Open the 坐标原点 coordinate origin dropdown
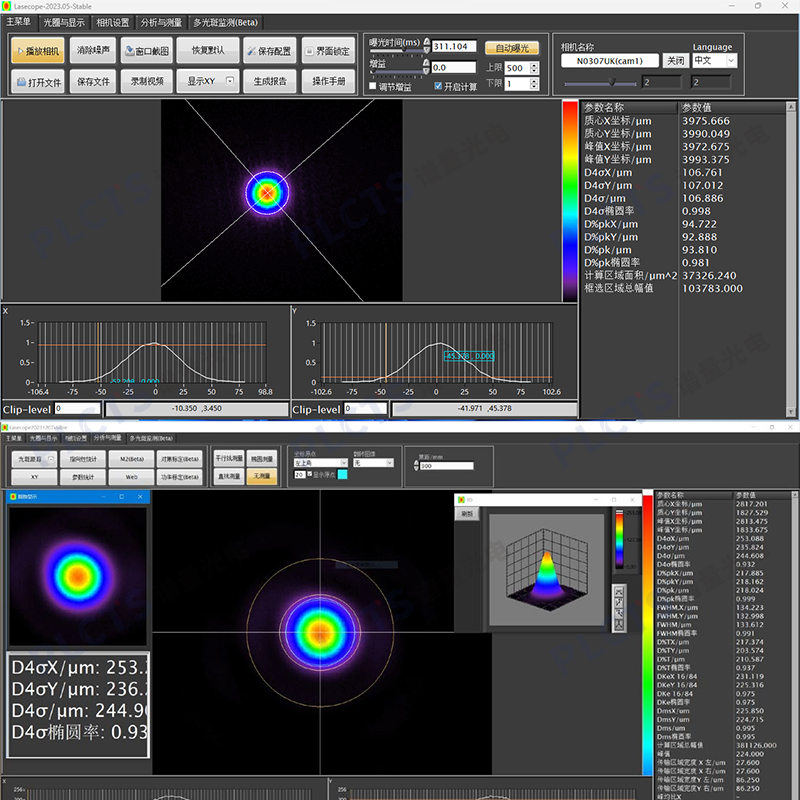800x800 pixels. coord(318,463)
